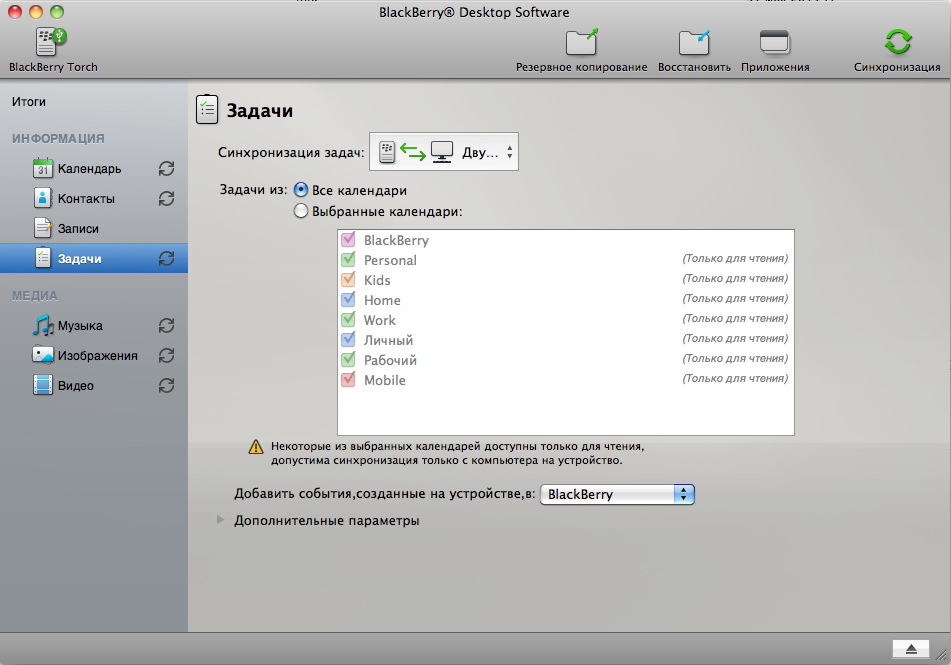Open the BlackBerry Torch device icon
Viewport: 951px width, 665px height.
point(51,42)
